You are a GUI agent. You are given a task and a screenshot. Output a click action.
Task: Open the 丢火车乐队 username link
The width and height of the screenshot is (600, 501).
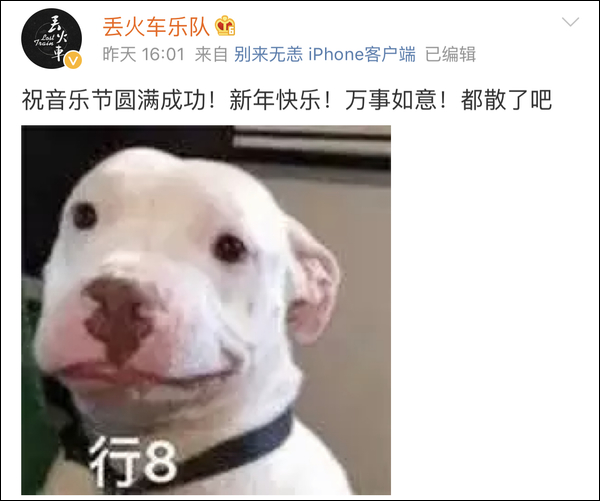coord(156,27)
